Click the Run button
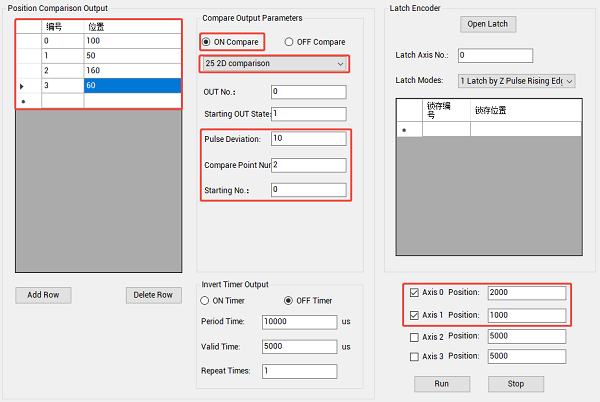Image resolution: width=600 pixels, height=402 pixels. coord(441,384)
